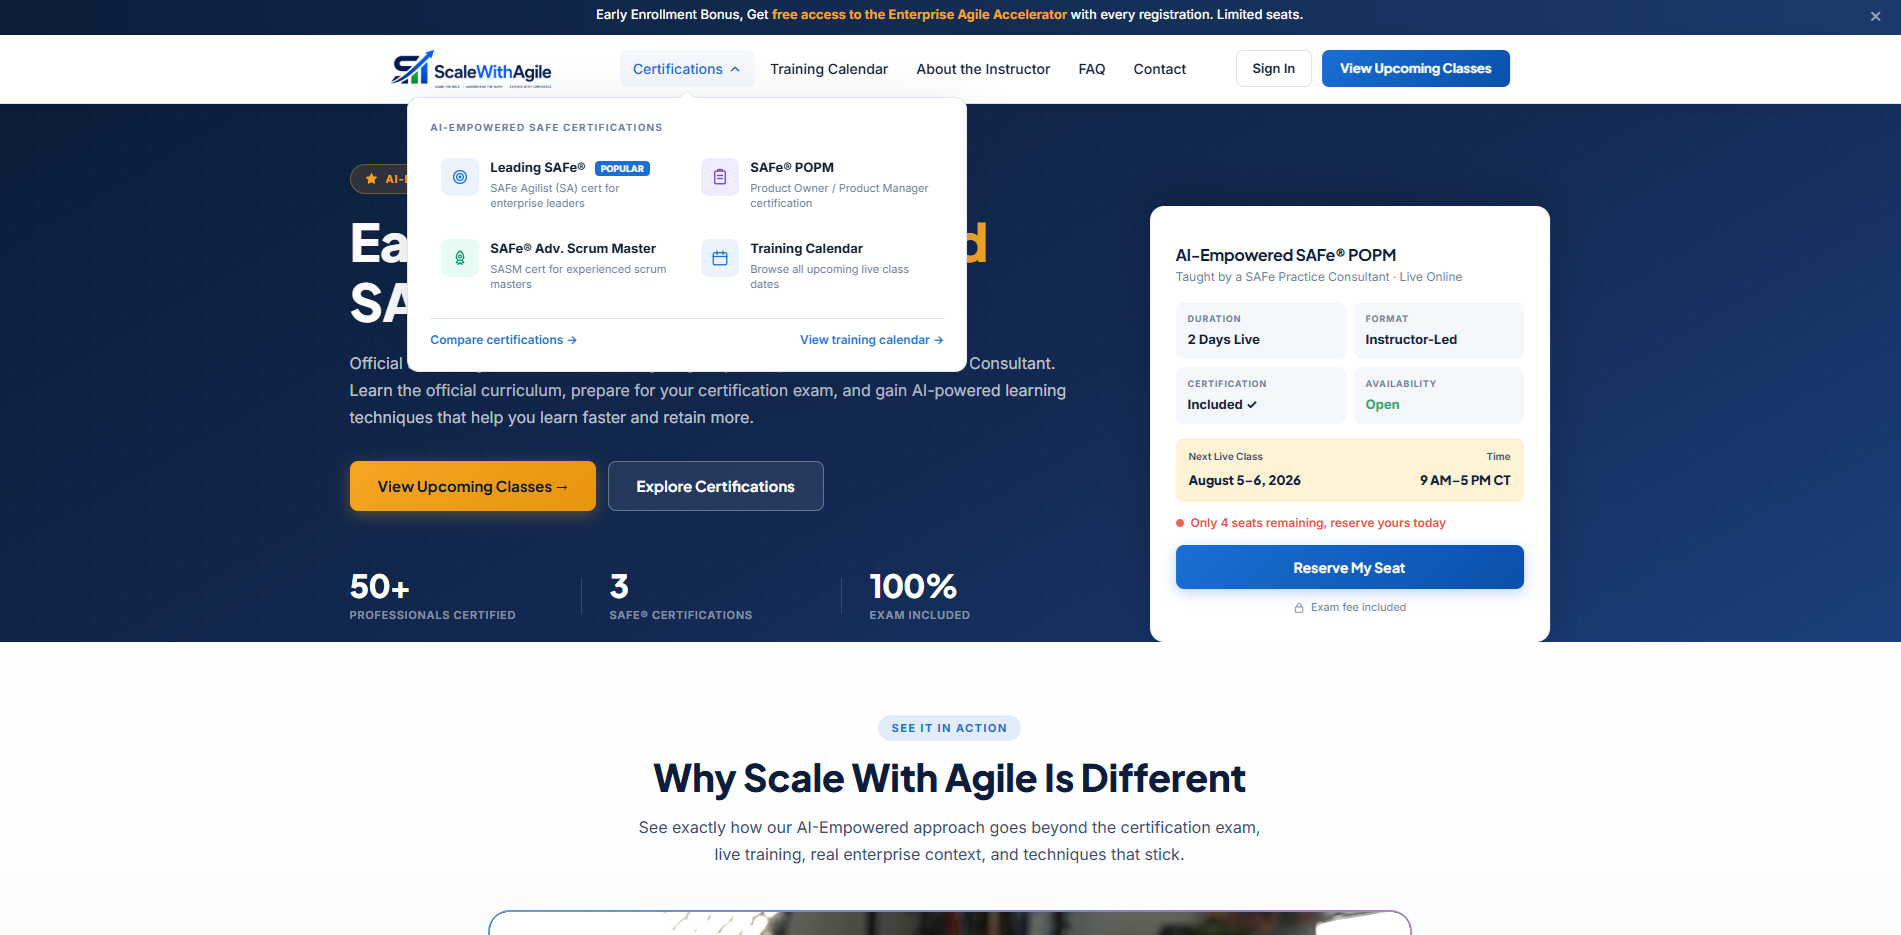Click 'AI-Empowered SAFe® POPM' card title
Viewport: 1901px width, 935px height.
click(x=1285, y=255)
